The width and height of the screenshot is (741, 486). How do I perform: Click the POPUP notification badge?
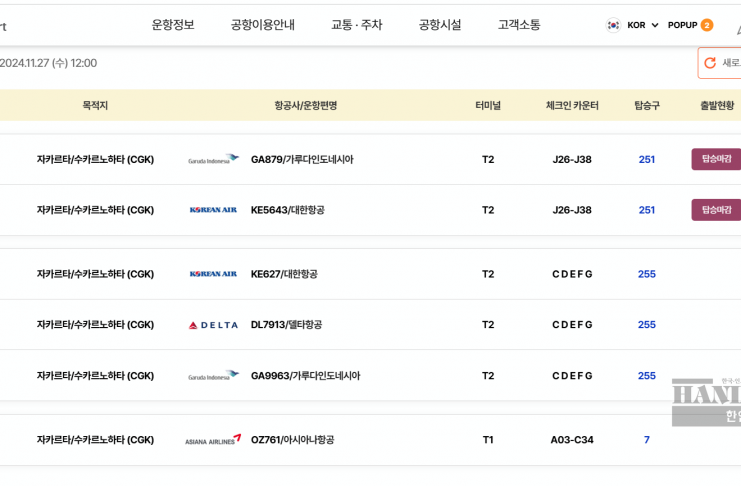(707, 25)
